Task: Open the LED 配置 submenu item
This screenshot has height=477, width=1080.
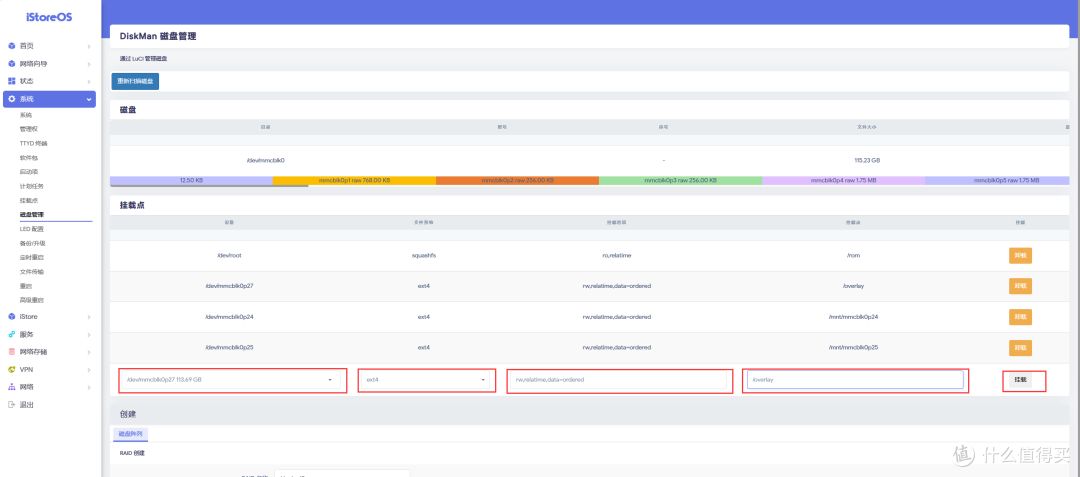Action: pyautogui.click(x=32, y=229)
